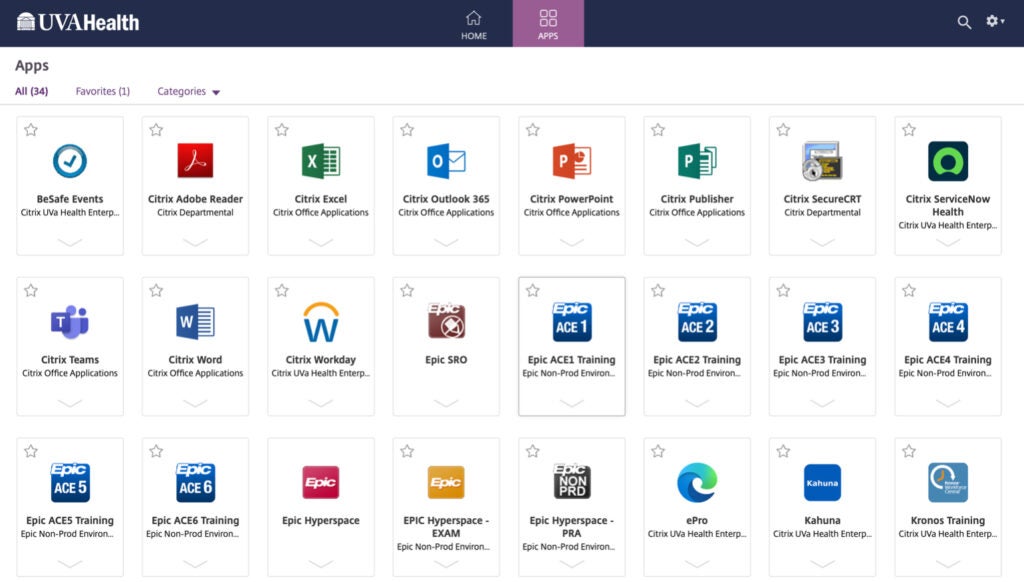Favorite Epic SRO with its star
Screen dimensions: 1024x582
[407, 290]
